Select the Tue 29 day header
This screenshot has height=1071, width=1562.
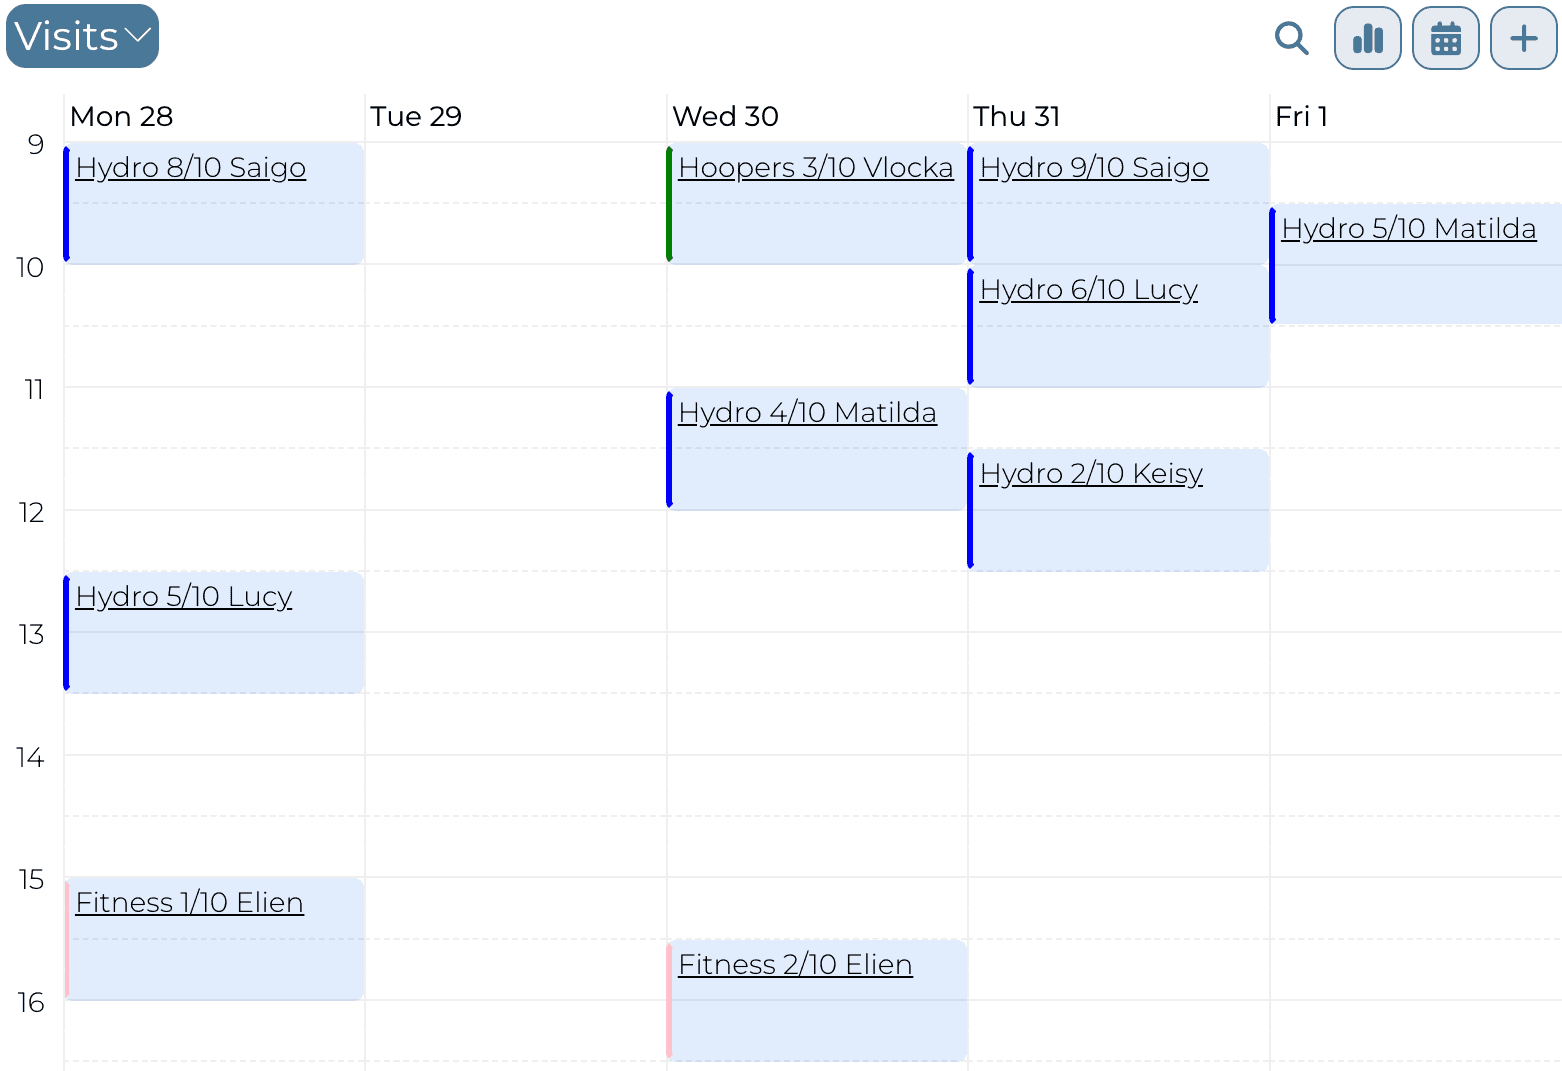[x=416, y=116]
